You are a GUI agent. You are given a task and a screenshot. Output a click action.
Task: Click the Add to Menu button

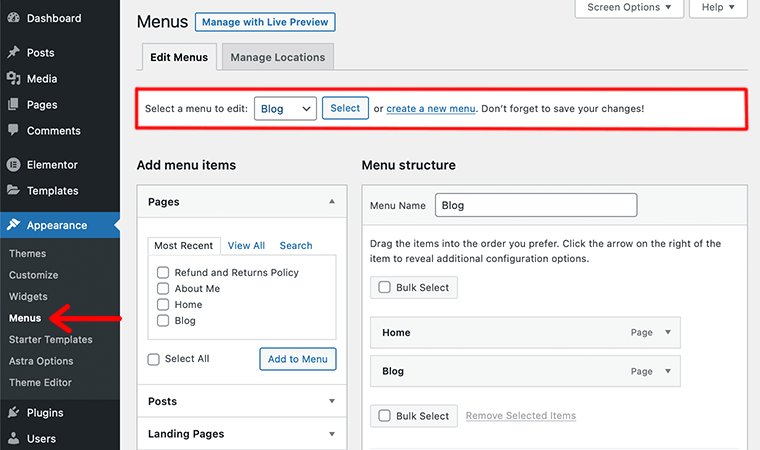point(298,359)
